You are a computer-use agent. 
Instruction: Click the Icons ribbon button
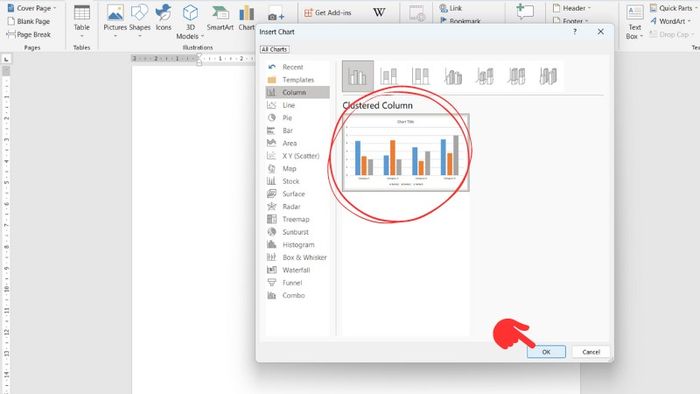(163, 18)
